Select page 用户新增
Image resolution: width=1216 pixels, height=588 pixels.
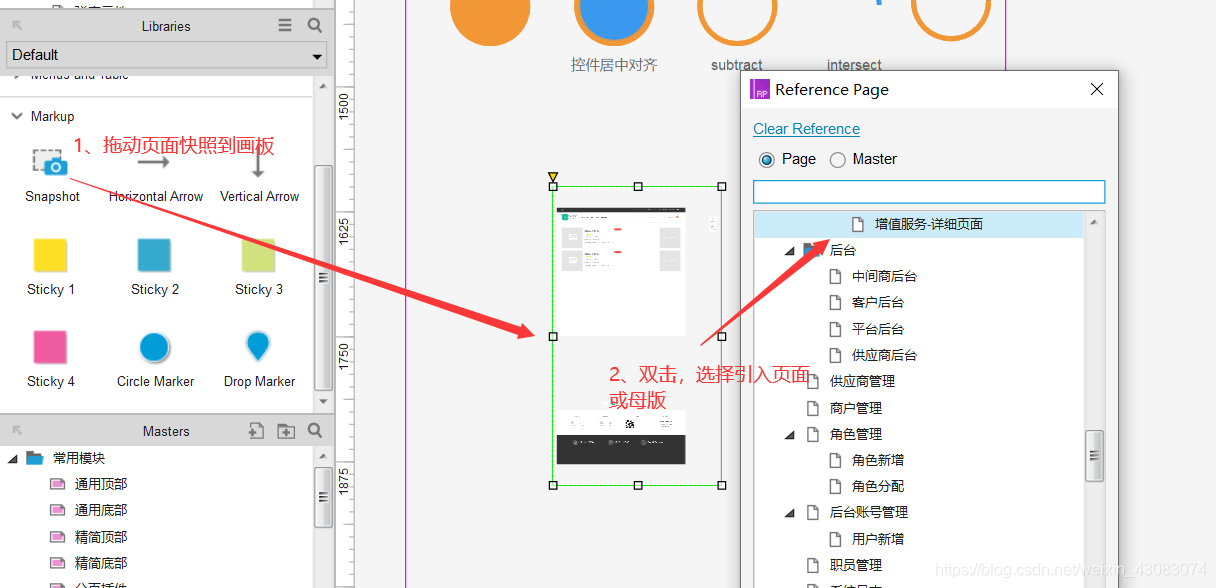pos(878,539)
